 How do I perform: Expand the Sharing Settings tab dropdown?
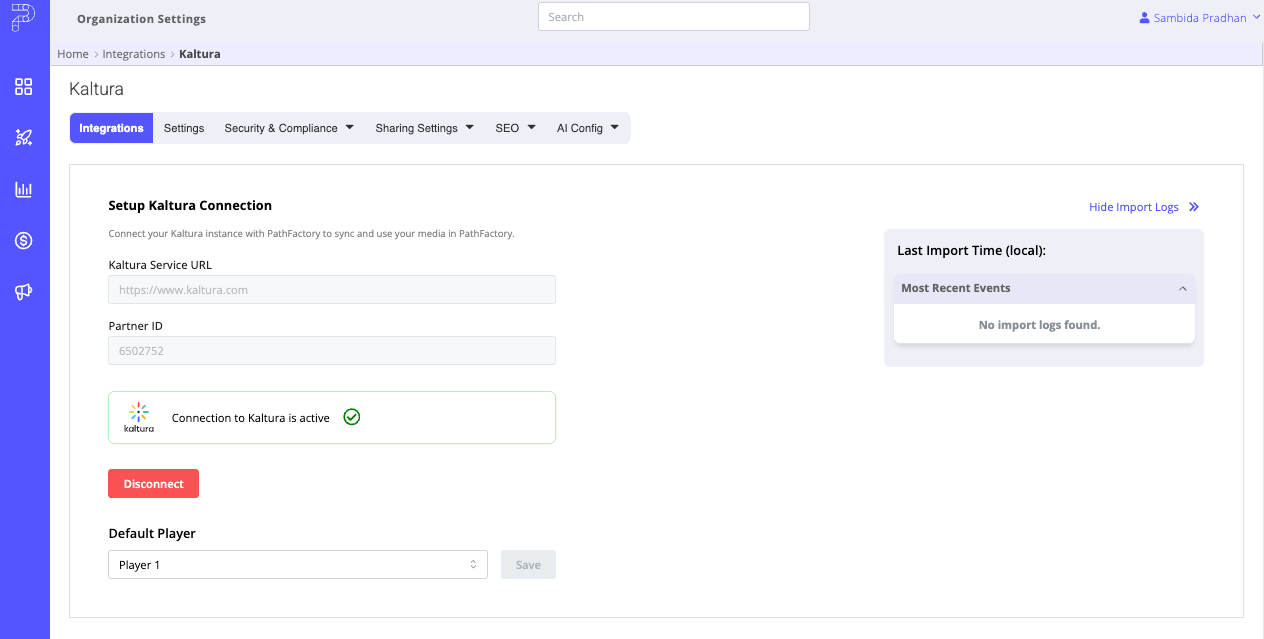[424, 128]
